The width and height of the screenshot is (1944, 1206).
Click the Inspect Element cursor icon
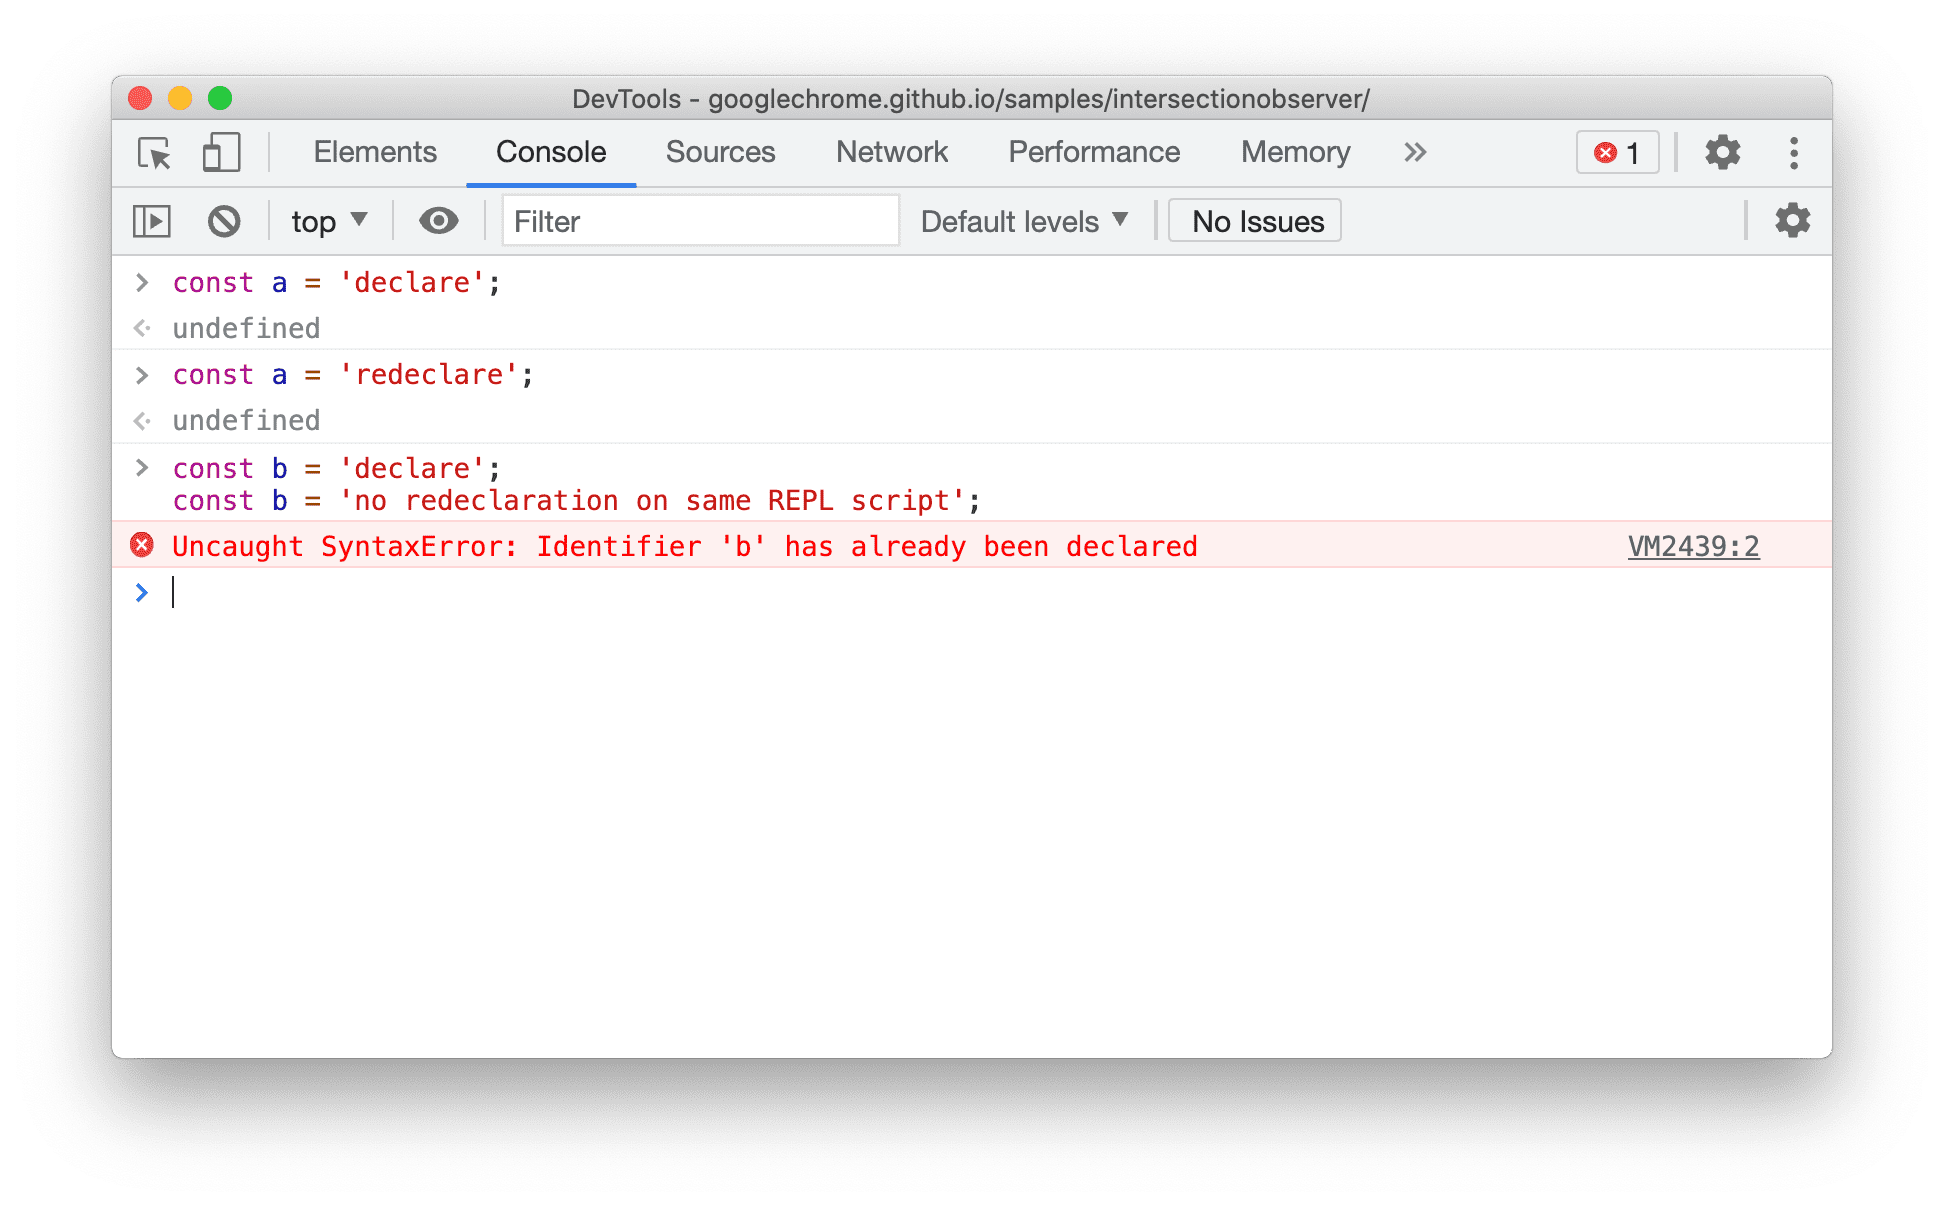(151, 150)
